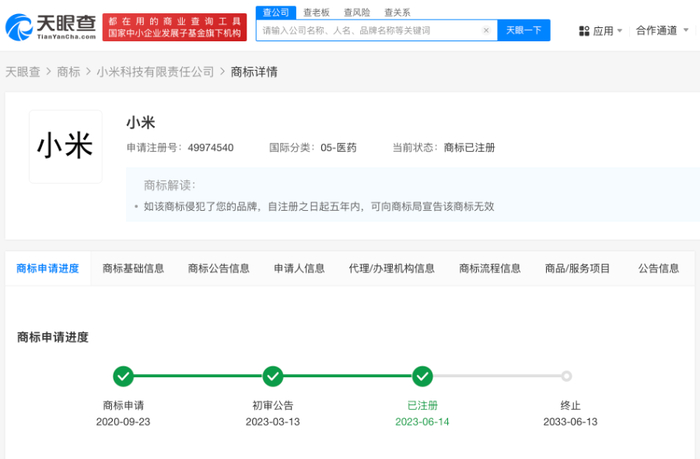This screenshot has width=700, height=459.
Task: Switch to 查风险 search tab
Action: coord(356,12)
